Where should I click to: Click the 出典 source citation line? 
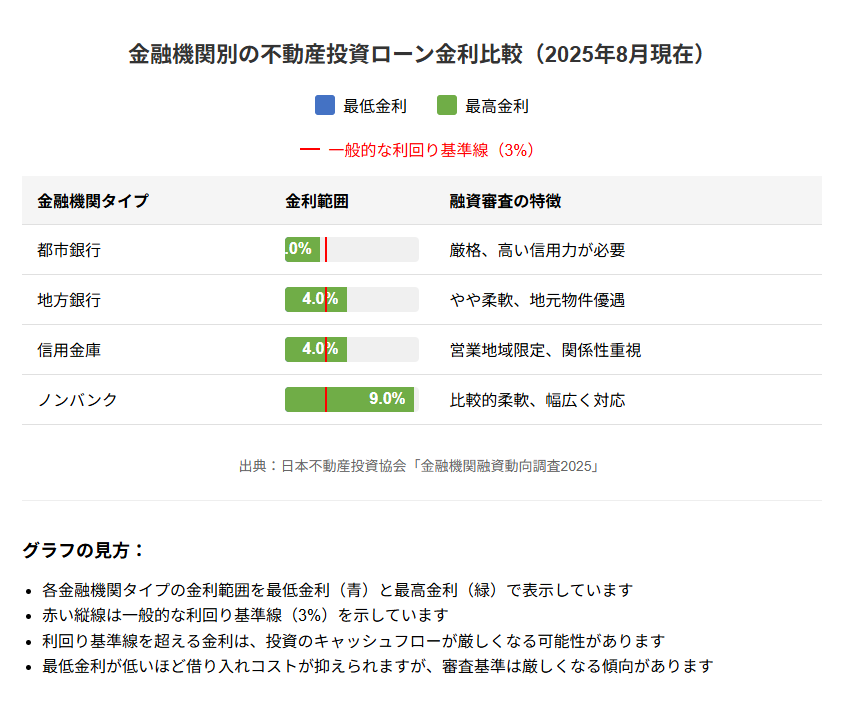pyautogui.click(x=421, y=465)
